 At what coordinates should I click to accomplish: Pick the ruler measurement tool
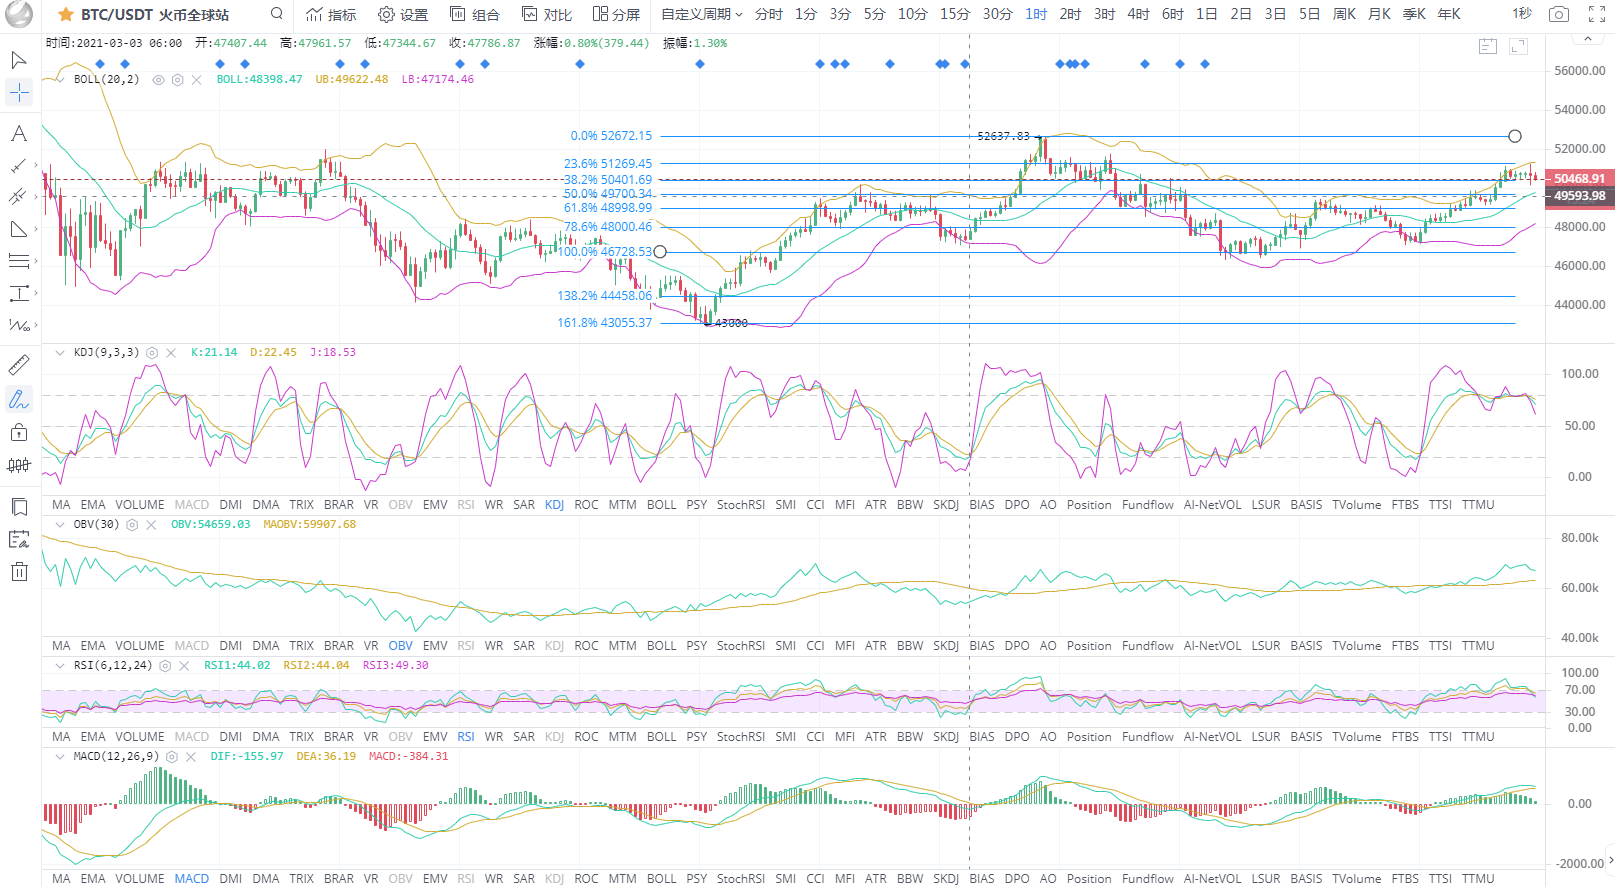click(19, 366)
